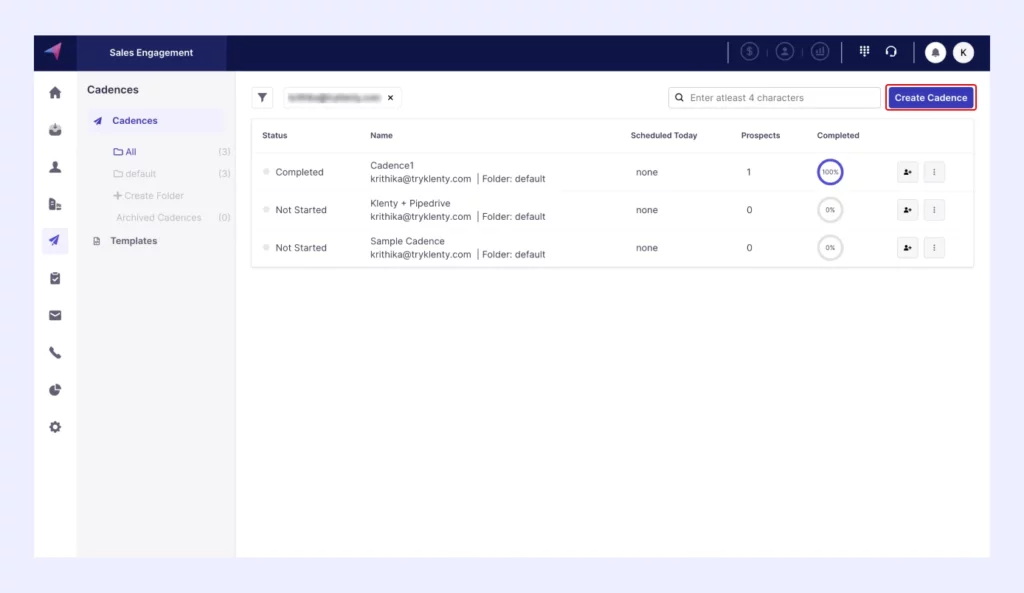The height and width of the screenshot is (593, 1024).
Task: Open the Reports pie chart icon
Action: pos(55,390)
